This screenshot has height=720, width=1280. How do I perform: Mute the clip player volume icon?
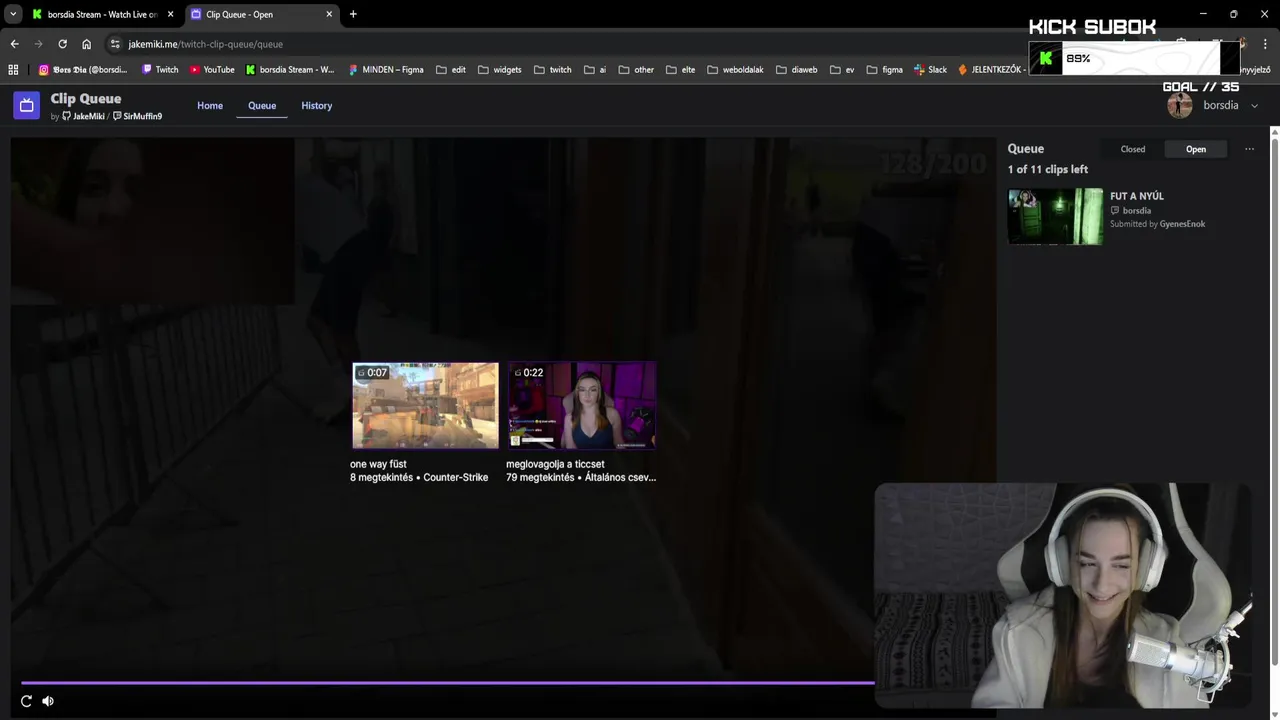(x=48, y=701)
